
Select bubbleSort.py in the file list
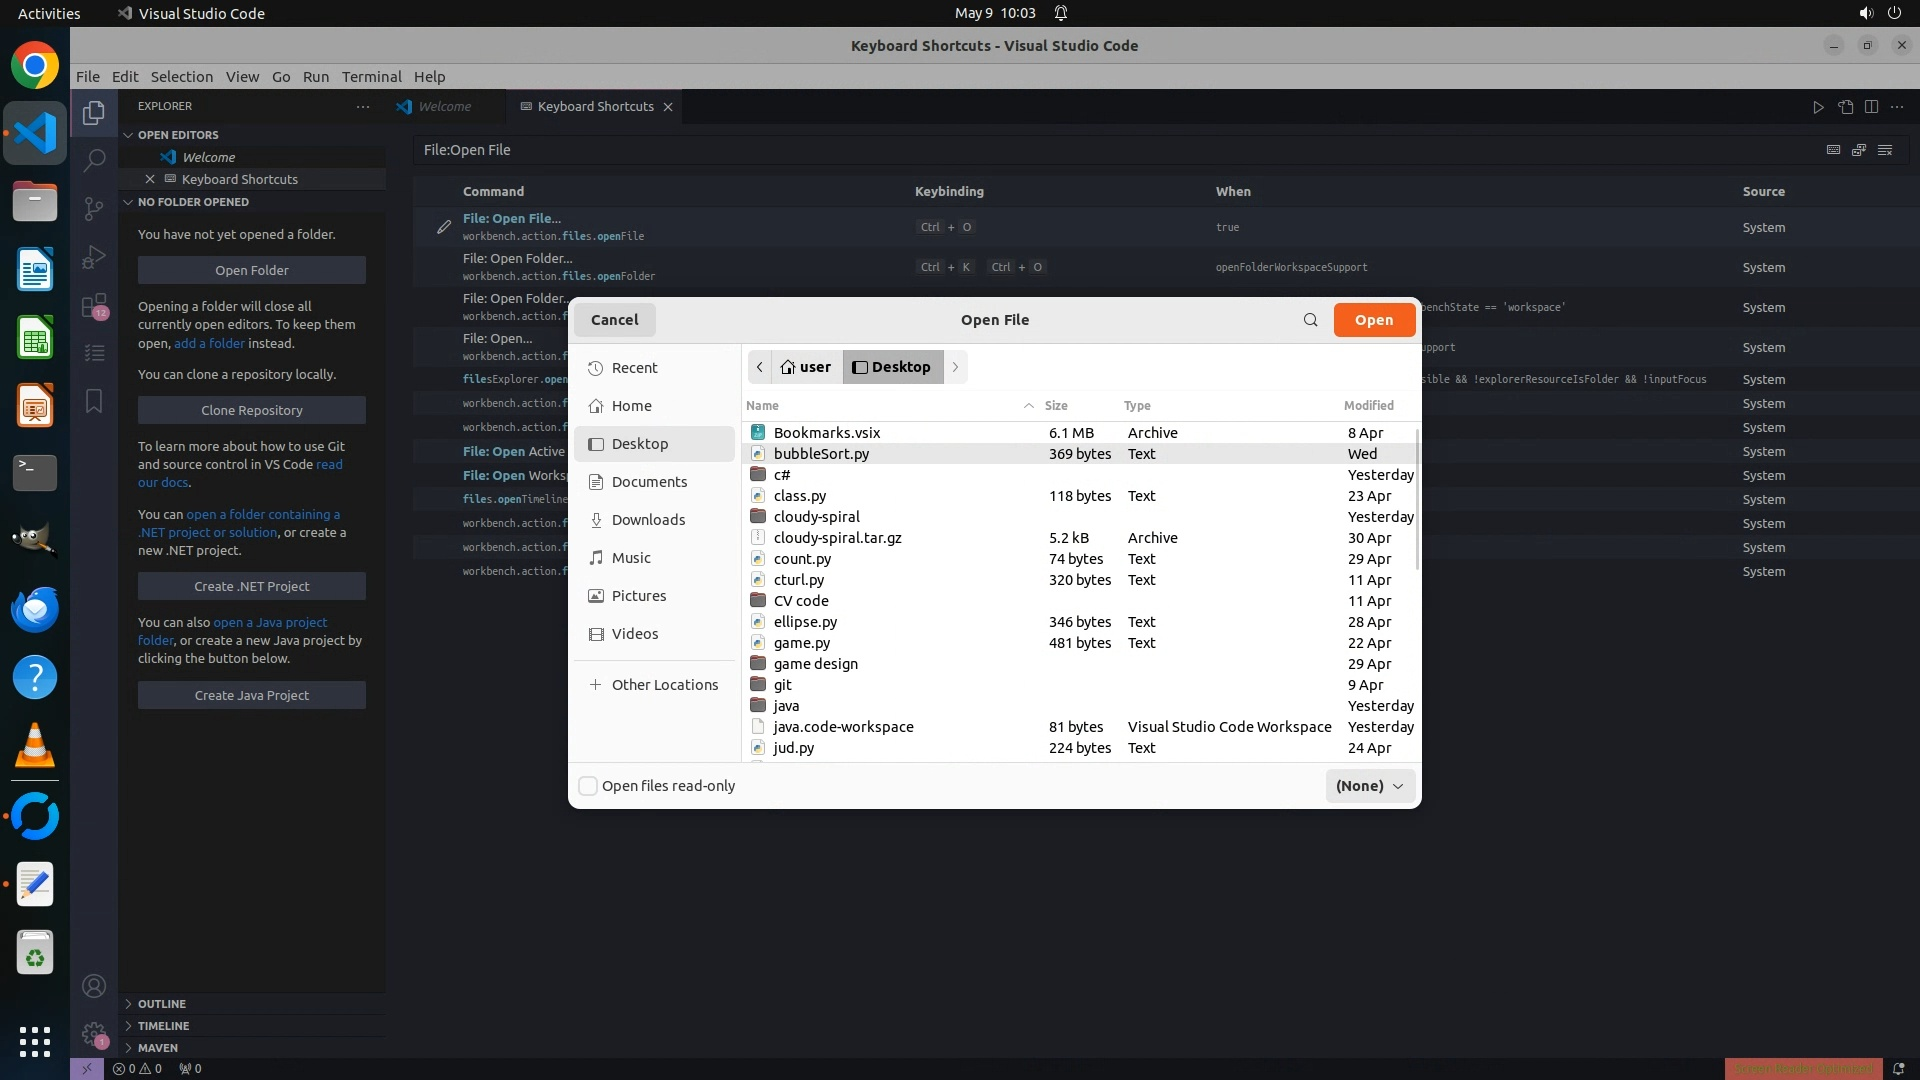(x=821, y=454)
